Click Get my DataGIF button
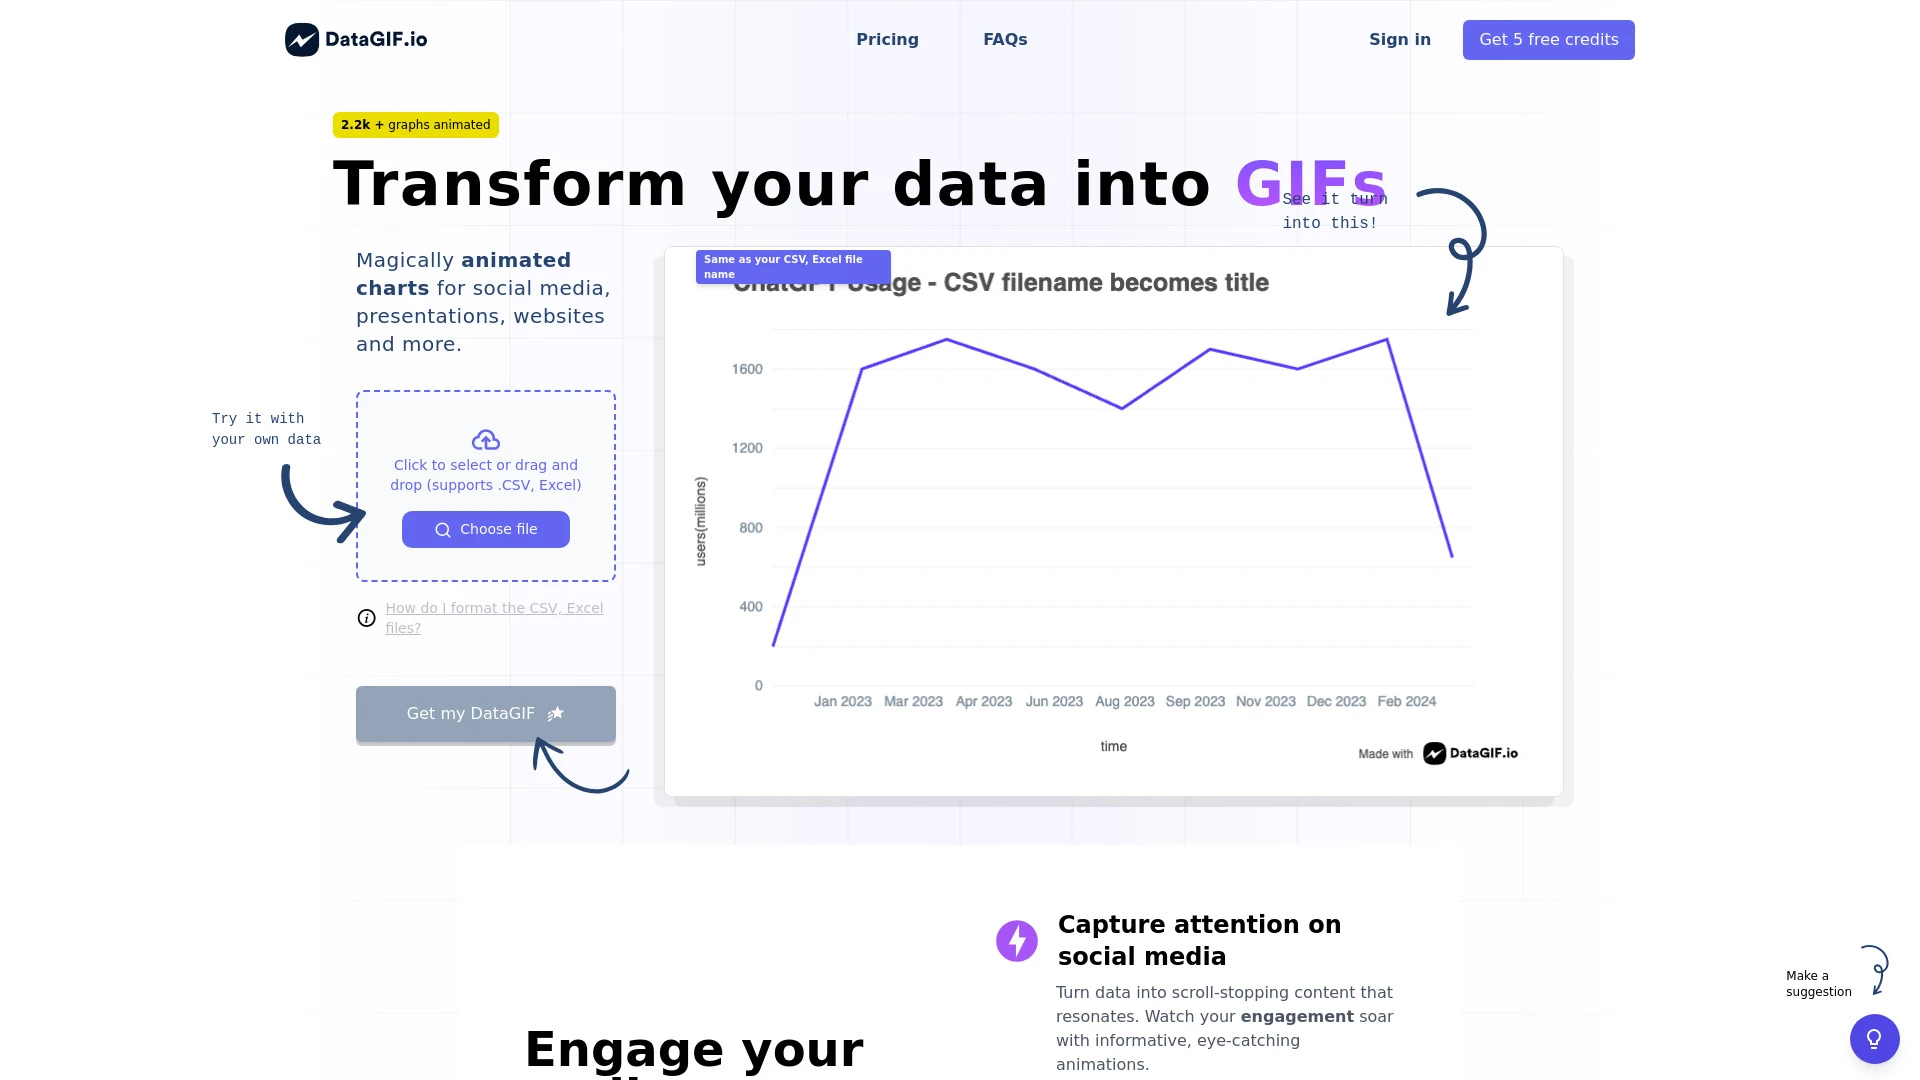This screenshot has width=1920, height=1080. 485,712
